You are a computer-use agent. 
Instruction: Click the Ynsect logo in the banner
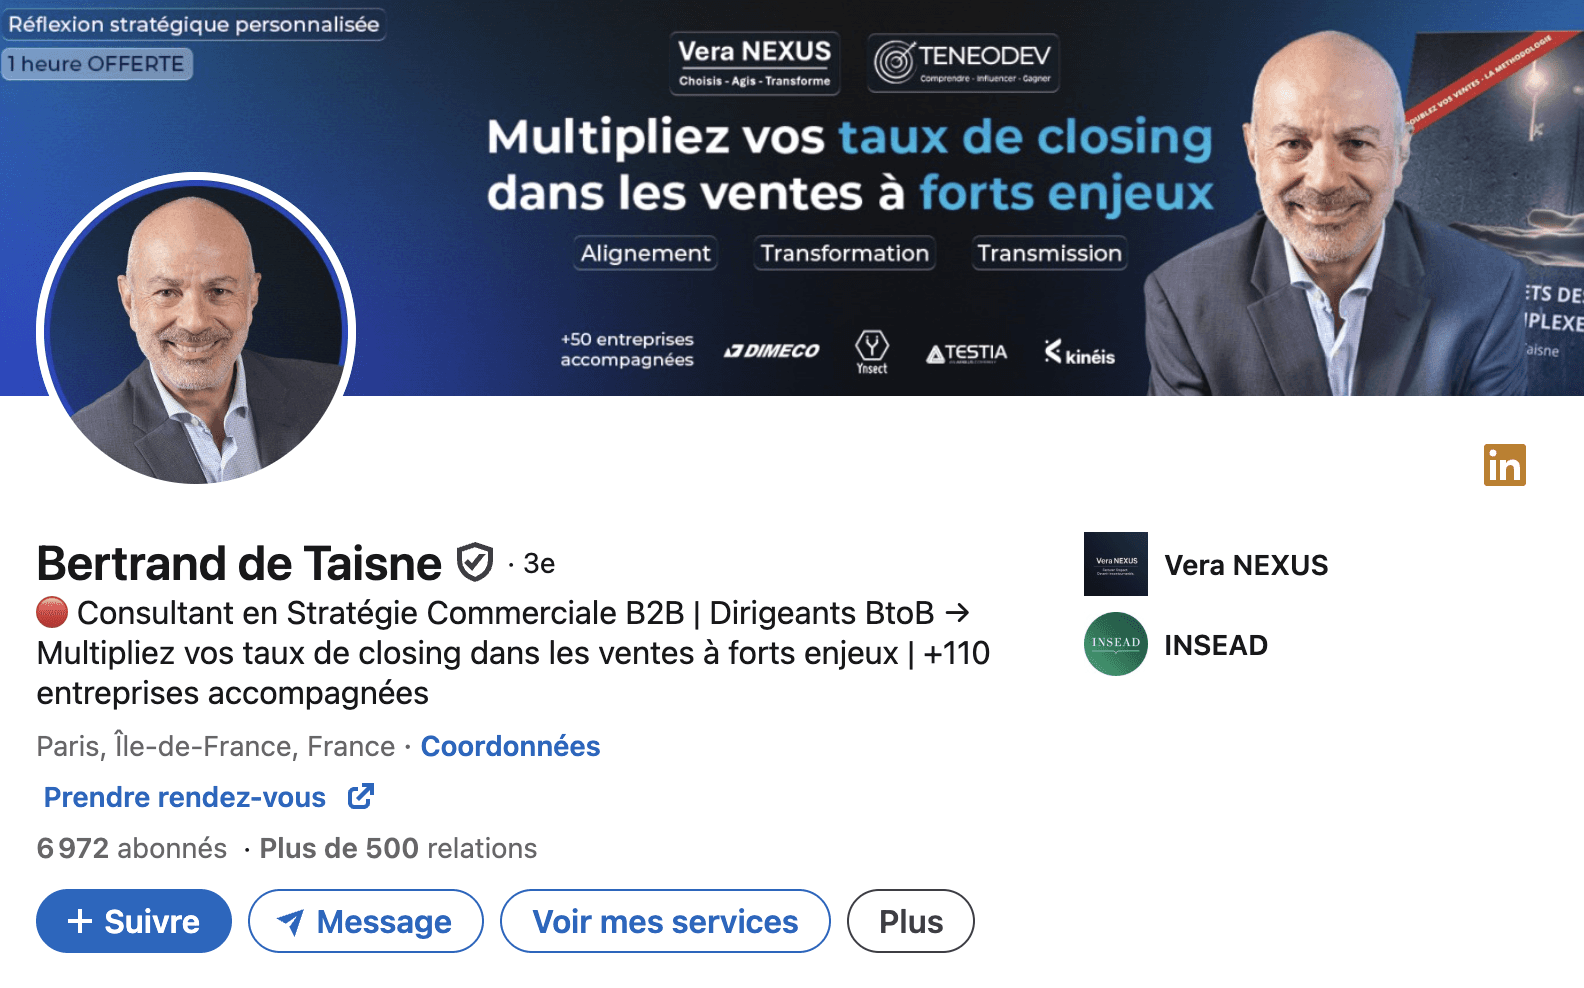click(872, 353)
